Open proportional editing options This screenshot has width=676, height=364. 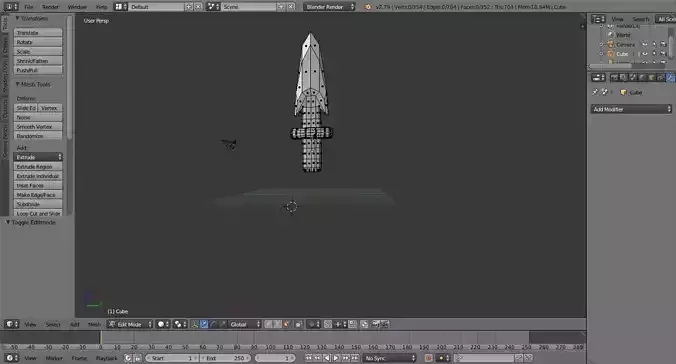pyautogui.click(x=313, y=324)
